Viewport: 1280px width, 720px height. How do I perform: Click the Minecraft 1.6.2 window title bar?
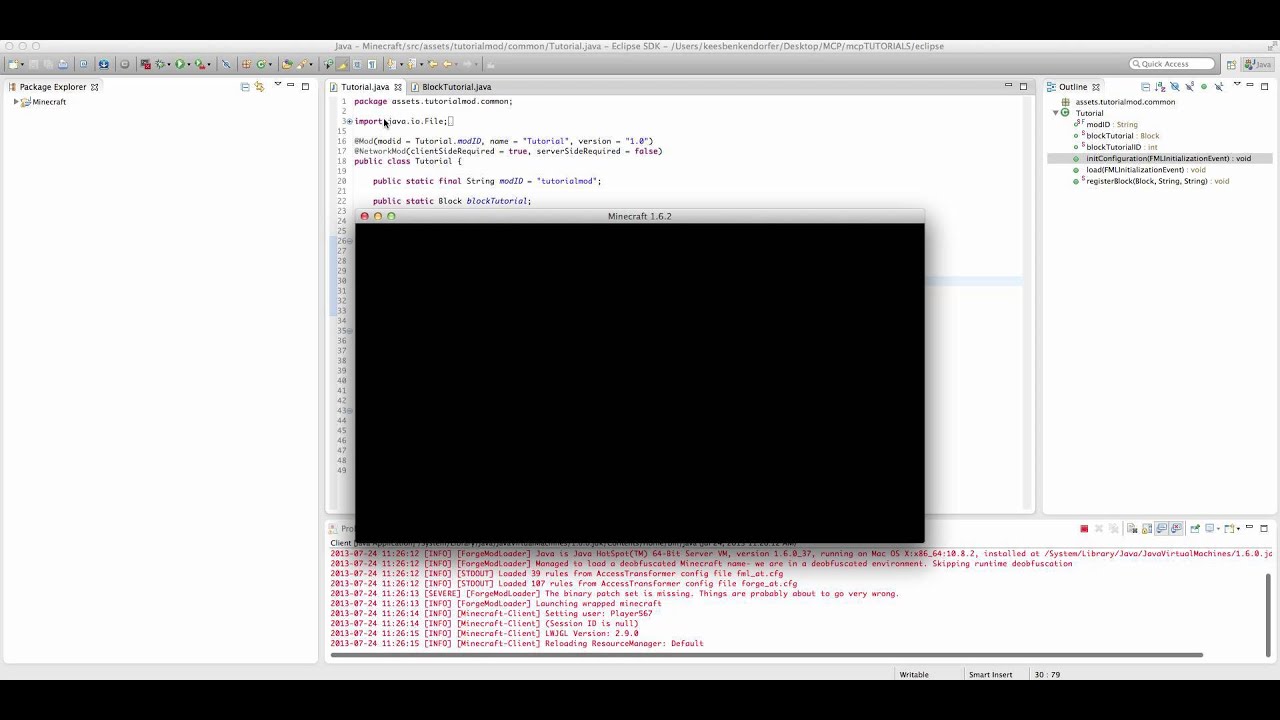pos(640,216)
